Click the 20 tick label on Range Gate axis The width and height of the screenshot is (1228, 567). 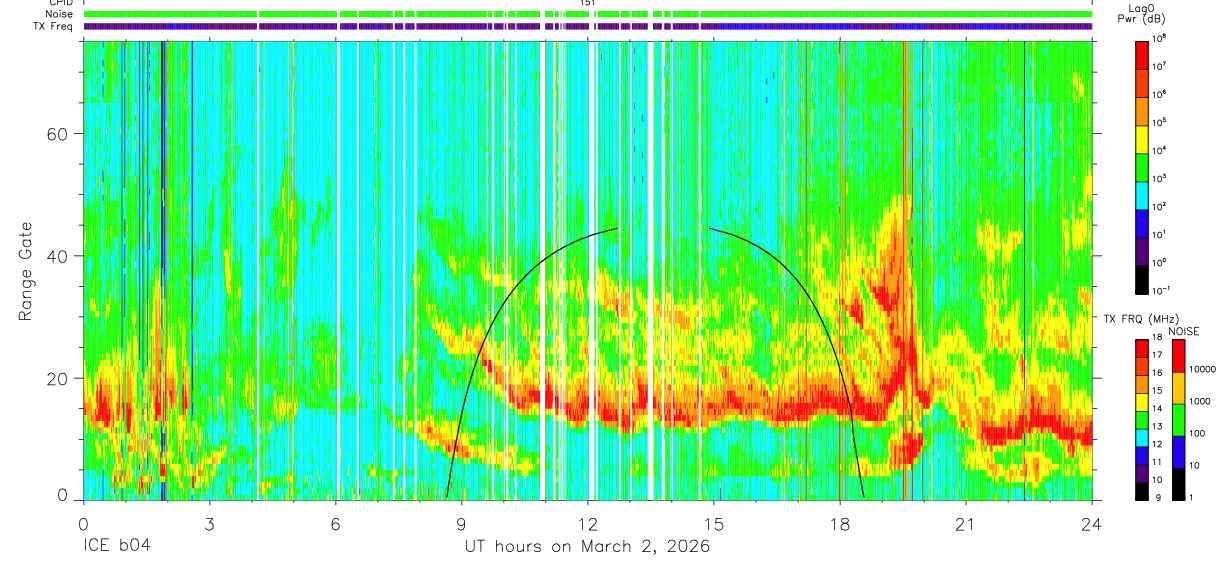point(57,378)
